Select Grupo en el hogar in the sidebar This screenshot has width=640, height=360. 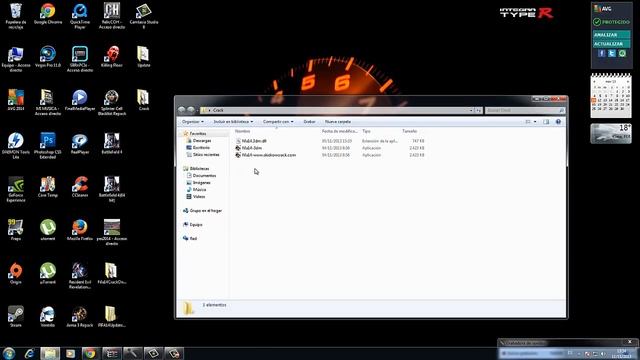tap(205, 211)
